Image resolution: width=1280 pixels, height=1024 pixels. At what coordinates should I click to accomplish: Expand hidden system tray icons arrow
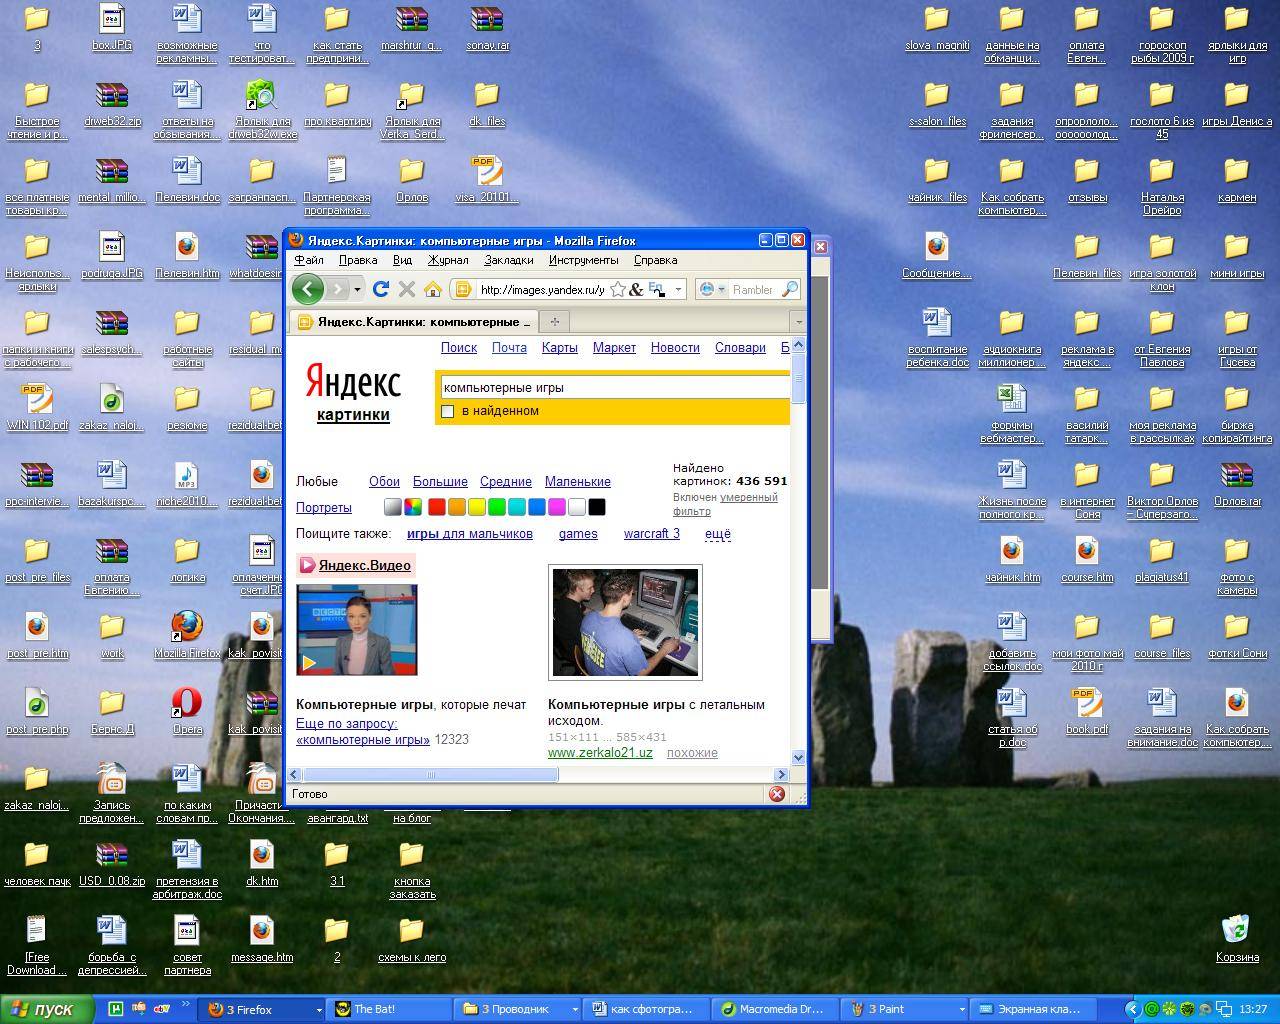(x=1132, y=1010)
